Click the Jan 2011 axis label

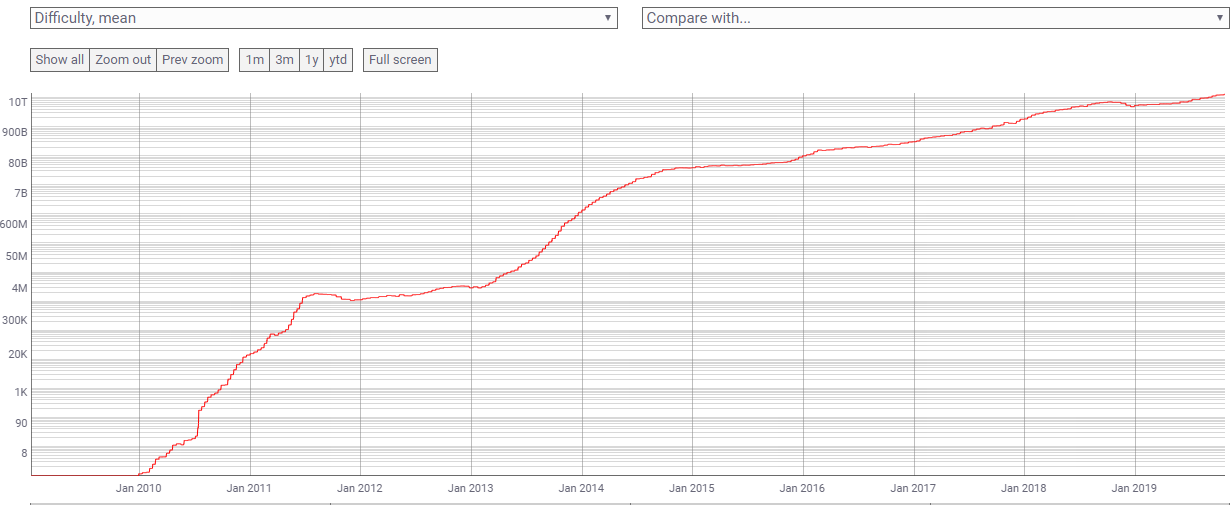pyautogui.click(x=249, y=488)
